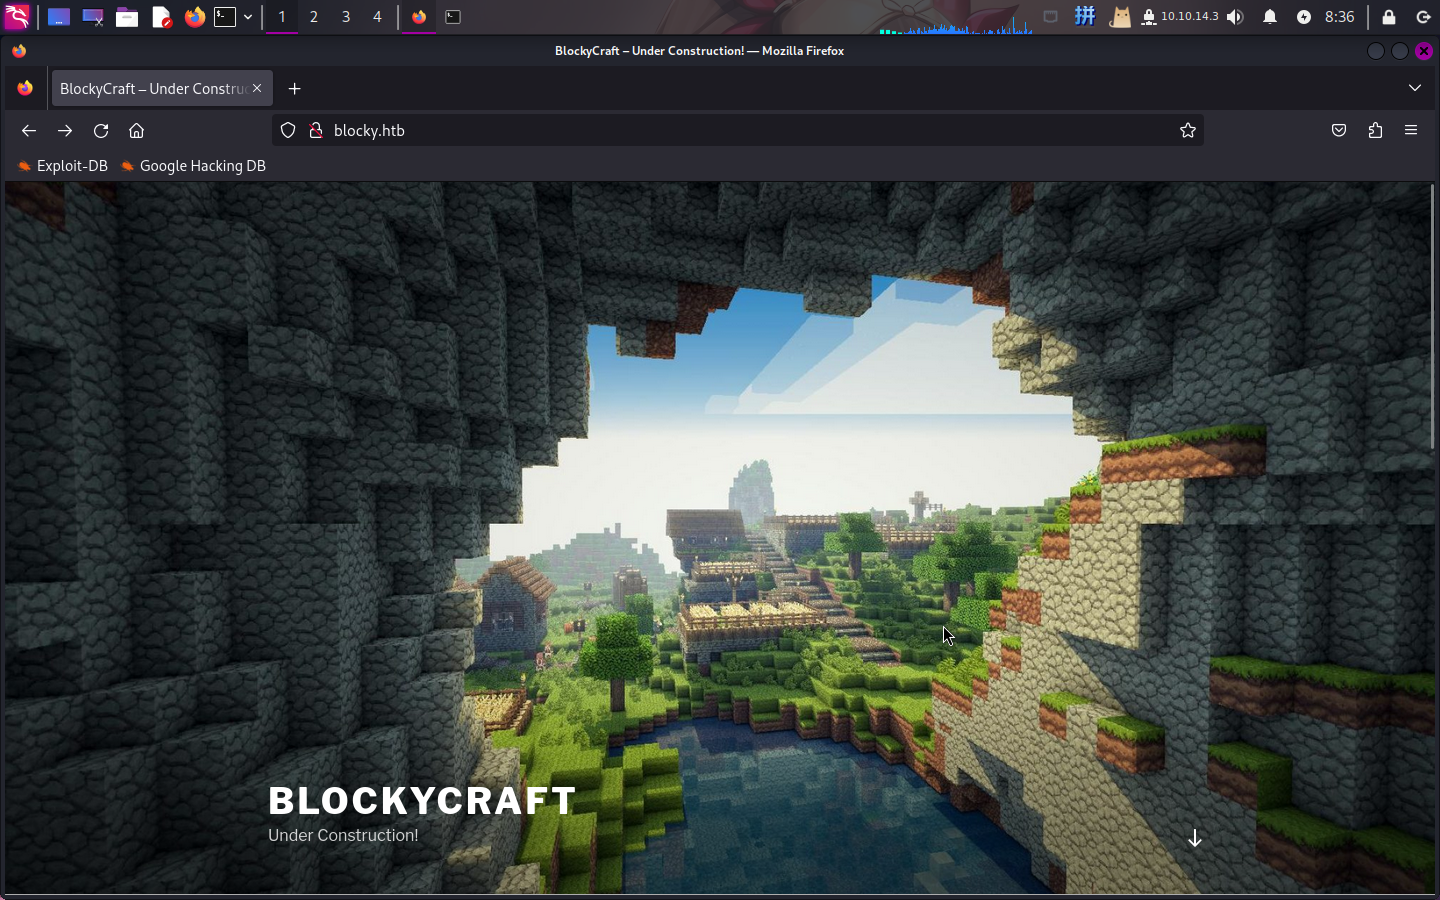Close the BlockyCraft tab
The image size is (1440, 900).
click(257, 89)
